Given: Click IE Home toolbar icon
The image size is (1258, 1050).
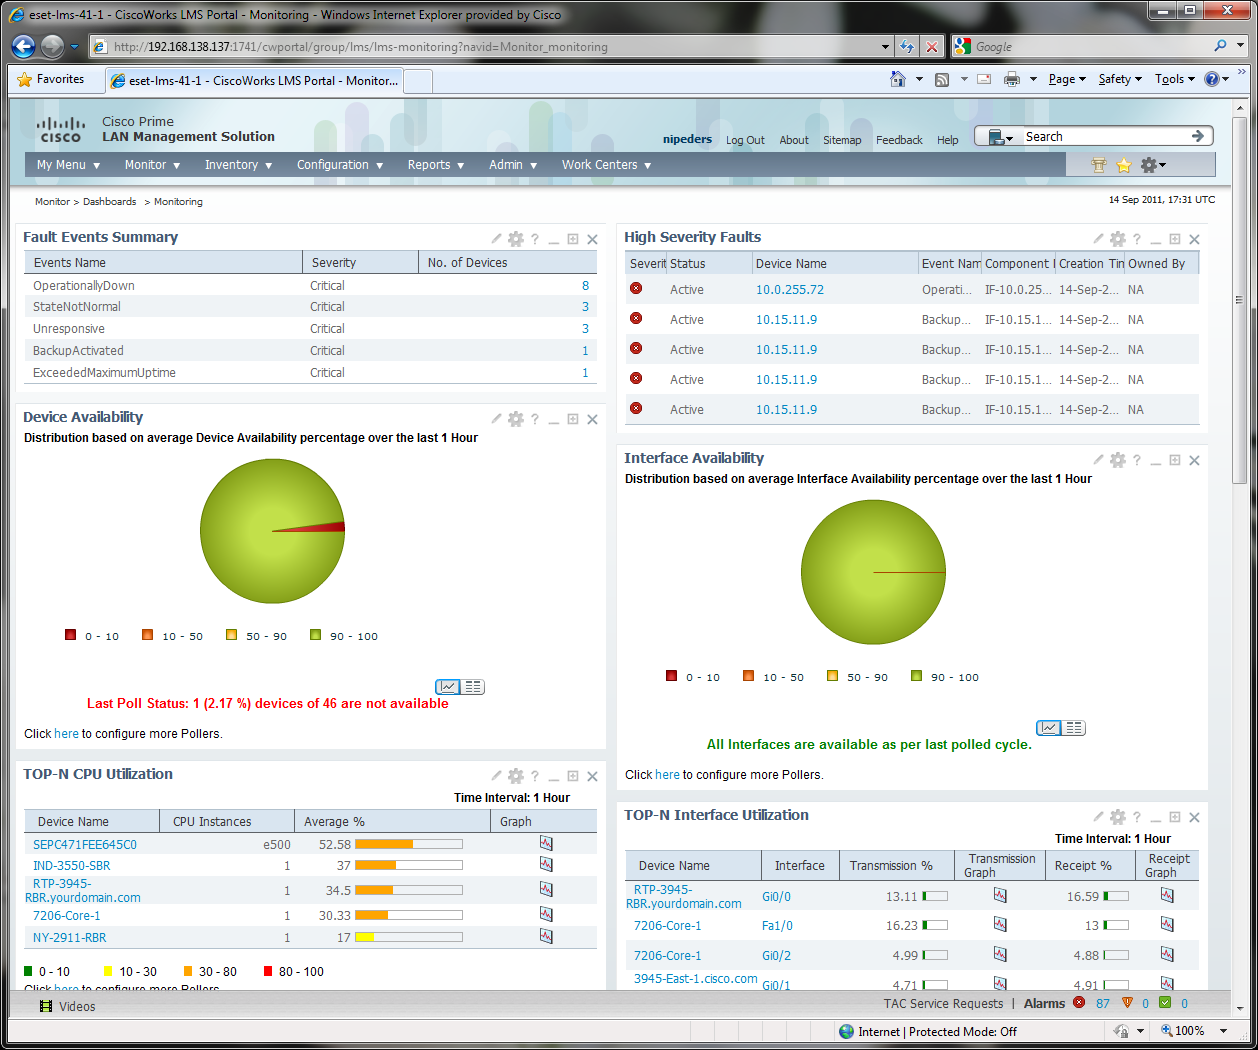Looking at the screenshot, I should click(898, 79).
